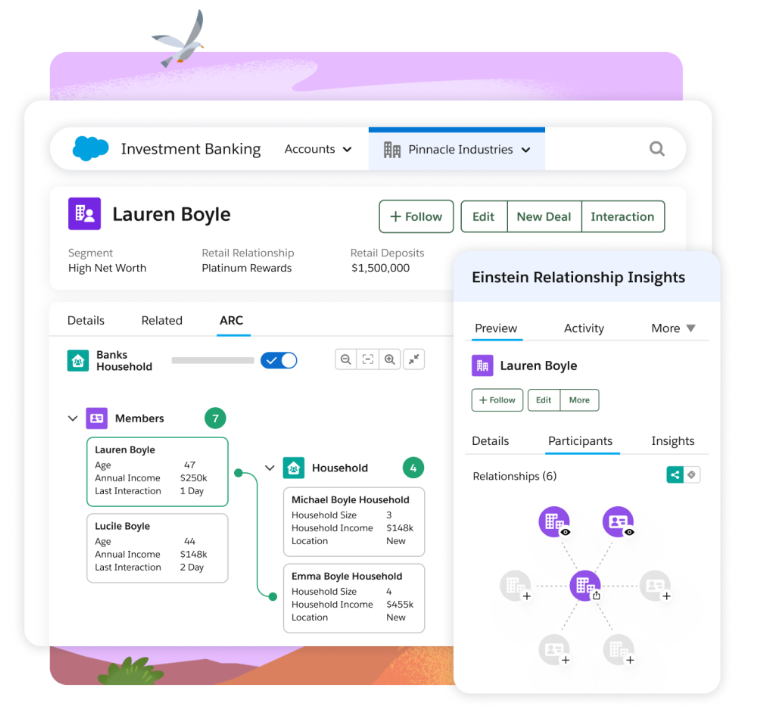Image resolution: width=762 pixels, height=712 pixels.
Task: Click the collapse view arrows icon
Action: point(415,360)
